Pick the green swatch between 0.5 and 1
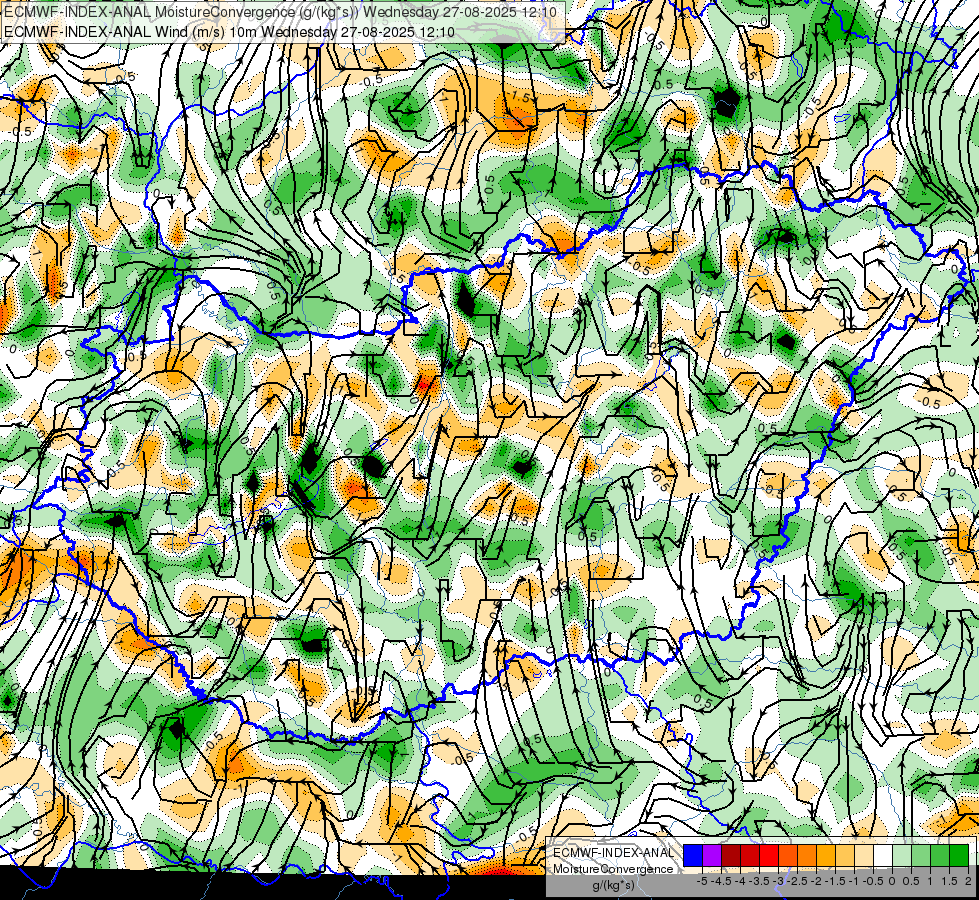Image resolution: width=979 pixels, height=900 pixels. tap(921, 856)
